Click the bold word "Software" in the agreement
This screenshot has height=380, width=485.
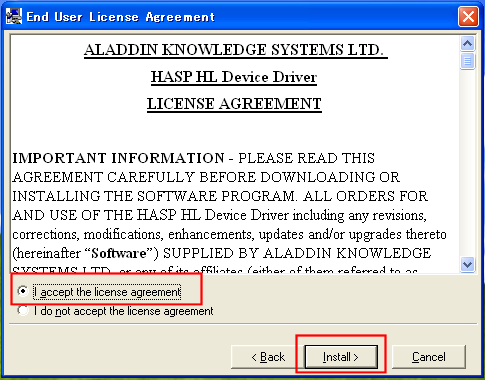click(x=119, y=253)
